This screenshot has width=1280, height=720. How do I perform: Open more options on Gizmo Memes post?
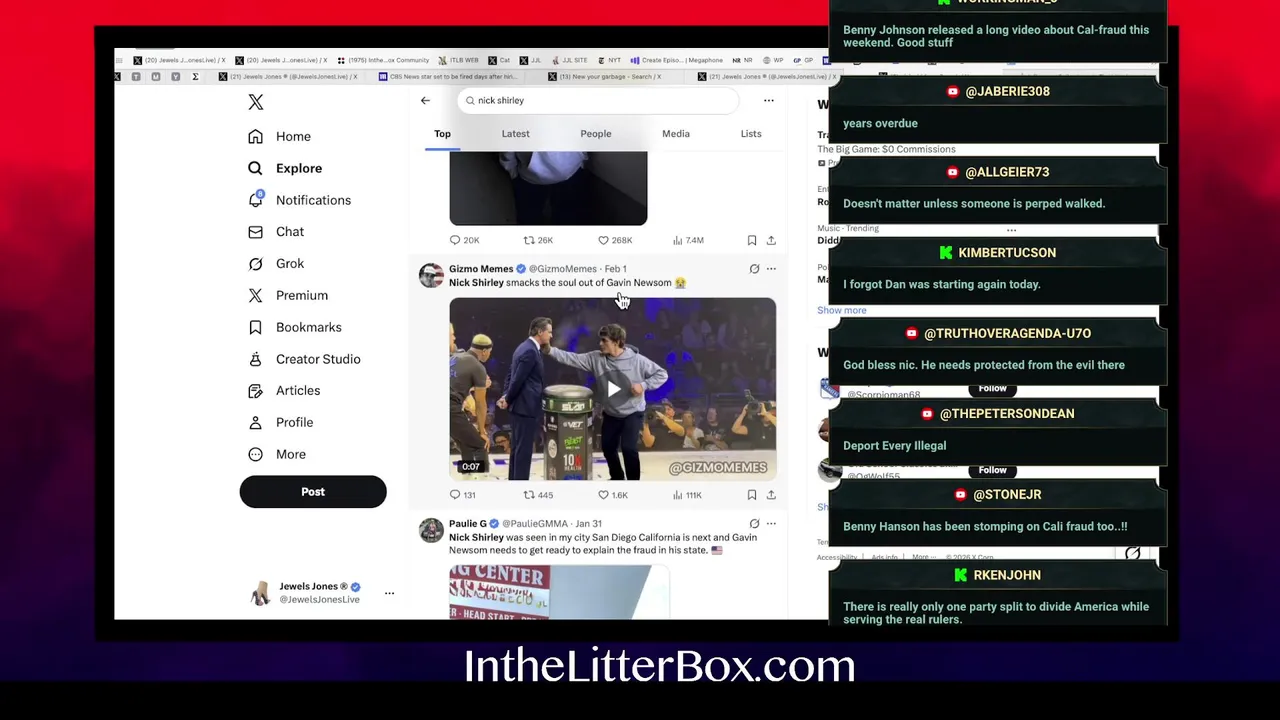point(771,269)
